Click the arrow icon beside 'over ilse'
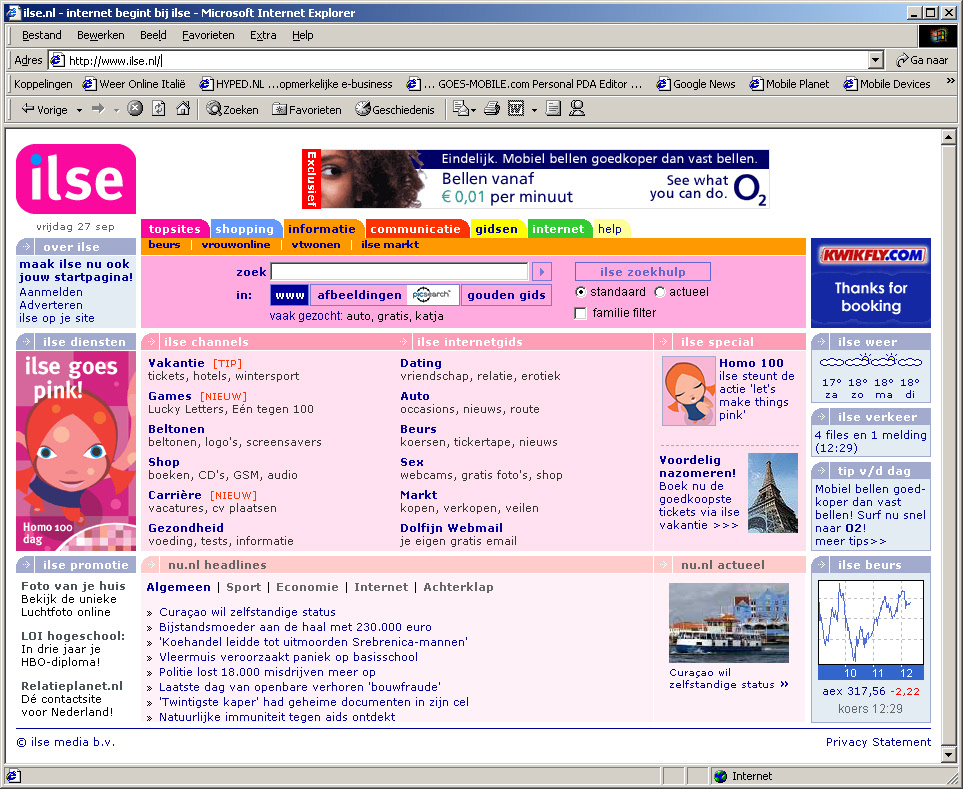The image size is (963, 789). (x=26, y=246)
